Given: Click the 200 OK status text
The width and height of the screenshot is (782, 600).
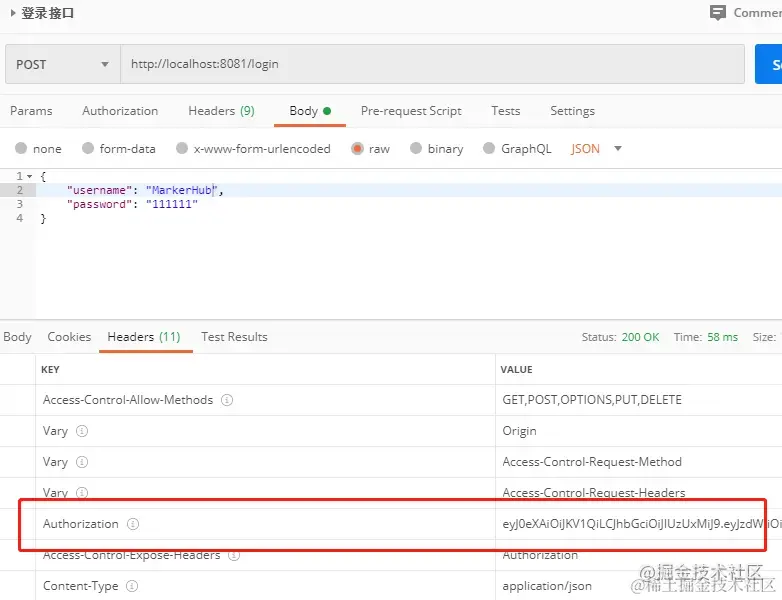Looking at the screenshot, I should coord(640,337).
